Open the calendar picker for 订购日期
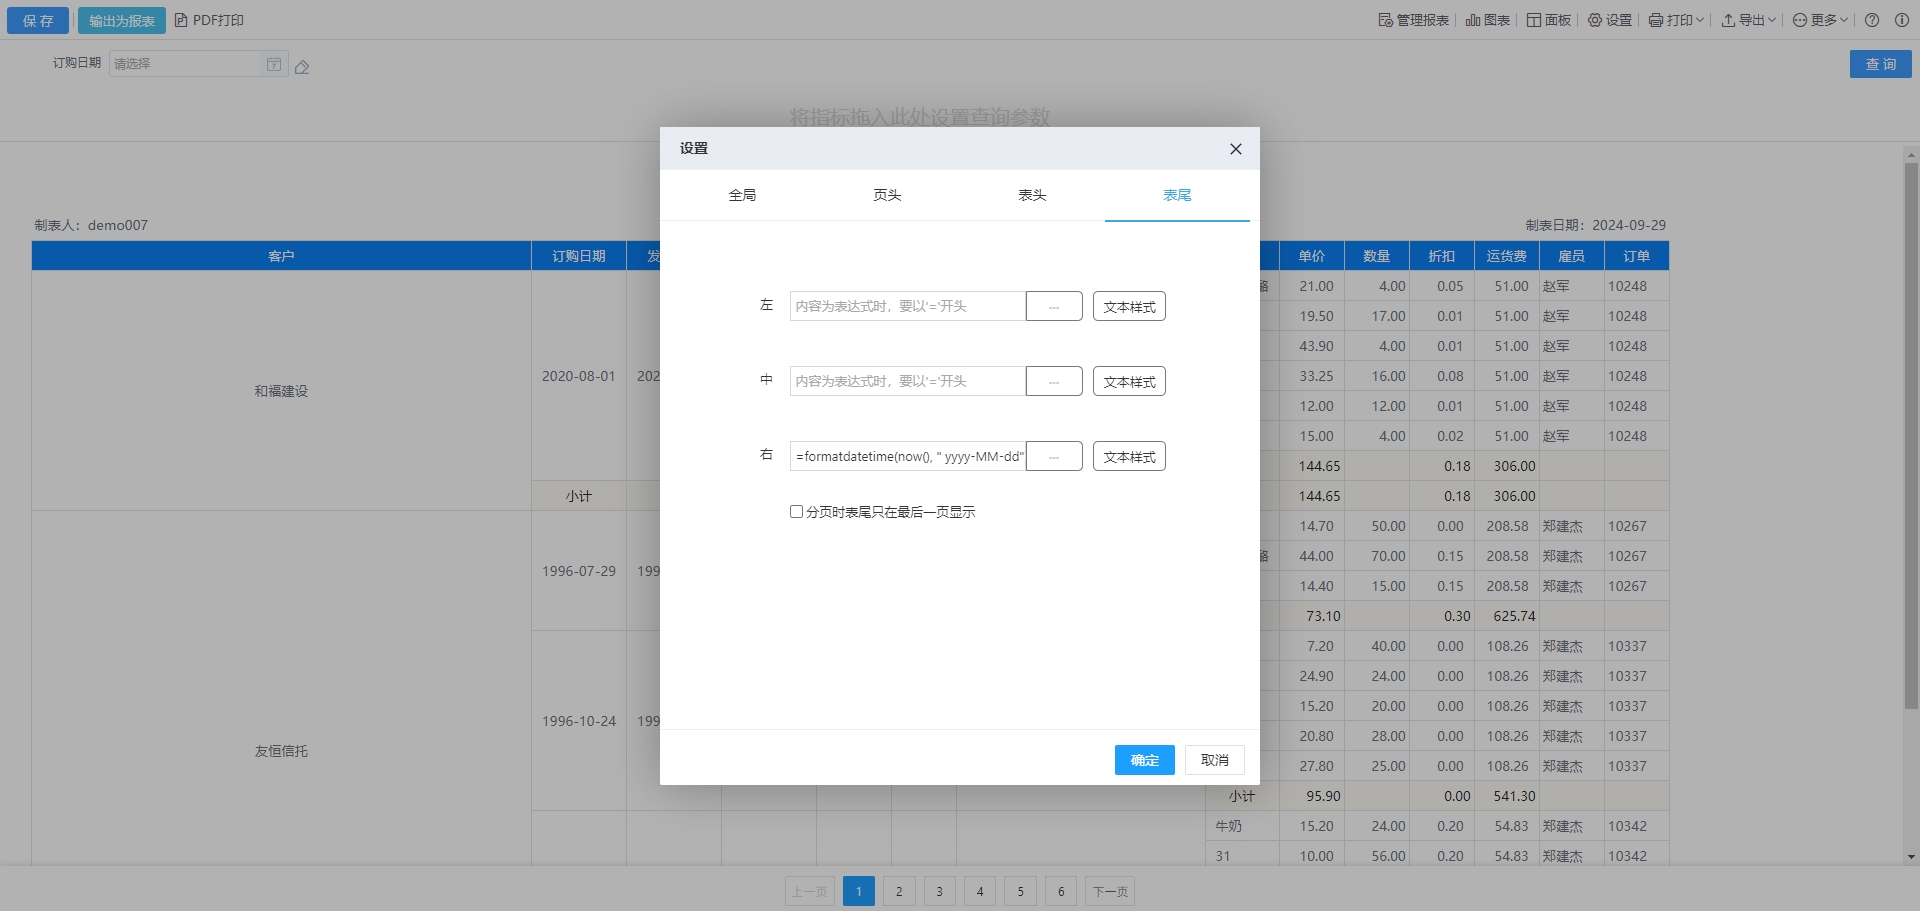This screenshot has height=911, width=1920. (274, 64)
